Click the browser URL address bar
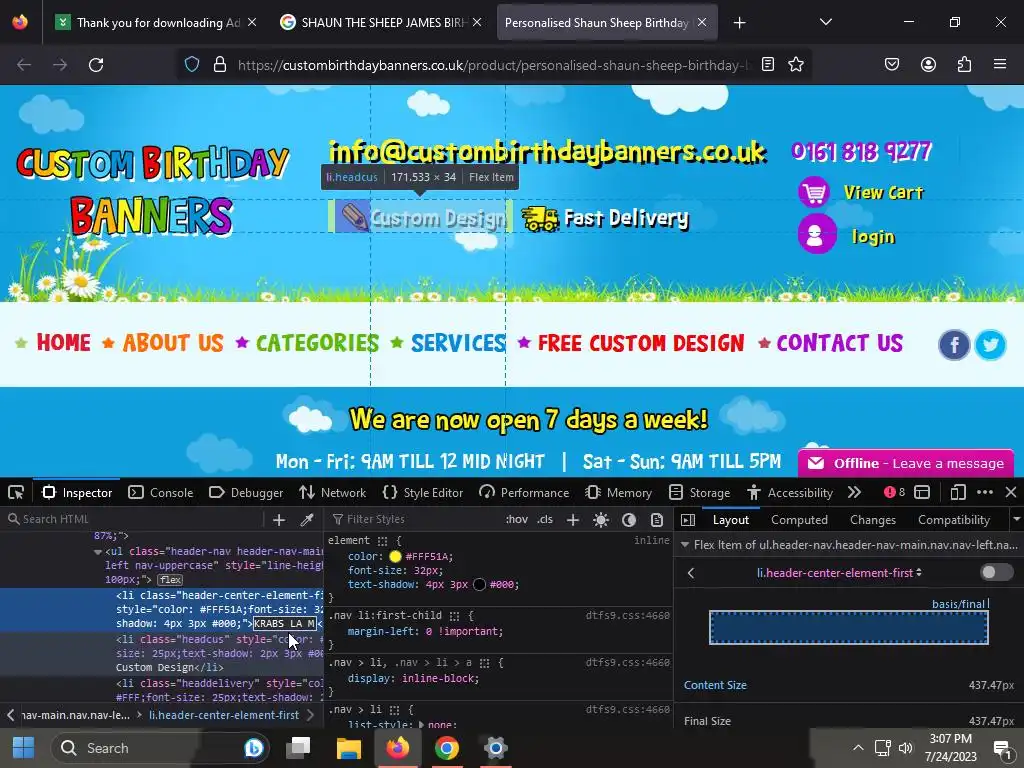Viewport: 1024px width, 768px height. point(493,65)
